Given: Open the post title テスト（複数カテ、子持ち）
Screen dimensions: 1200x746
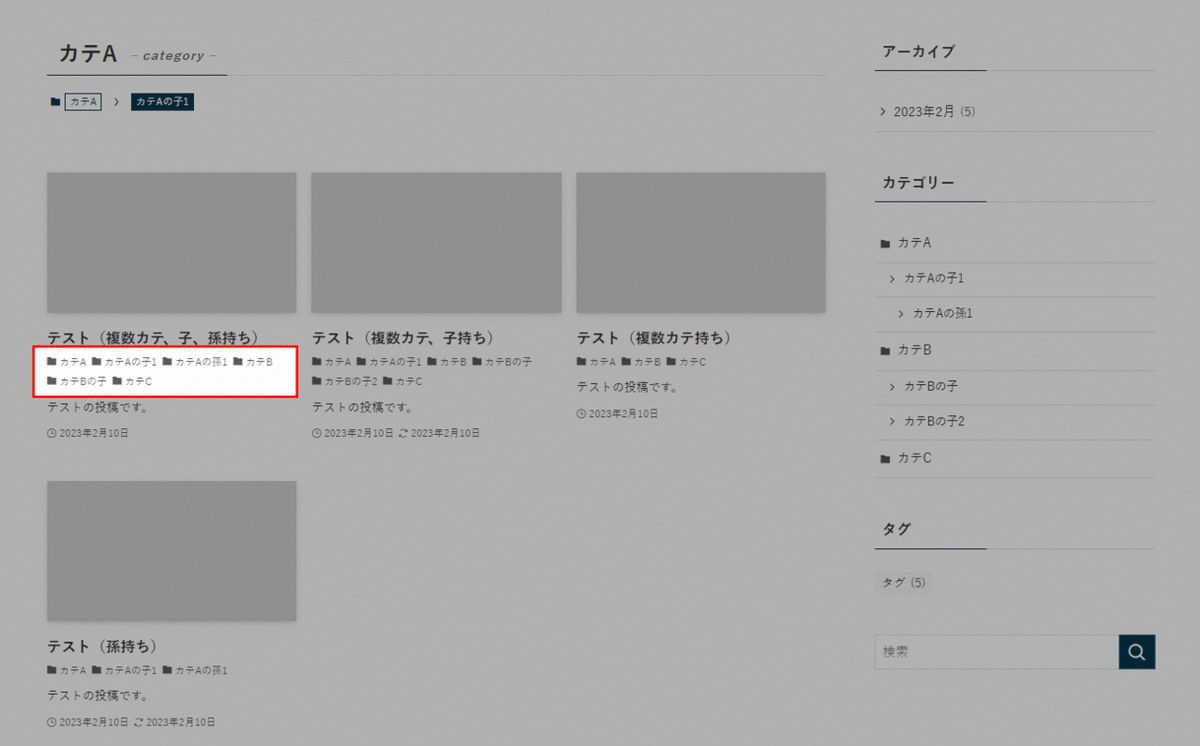Looking at the screenshot, I should pos(403,338).
